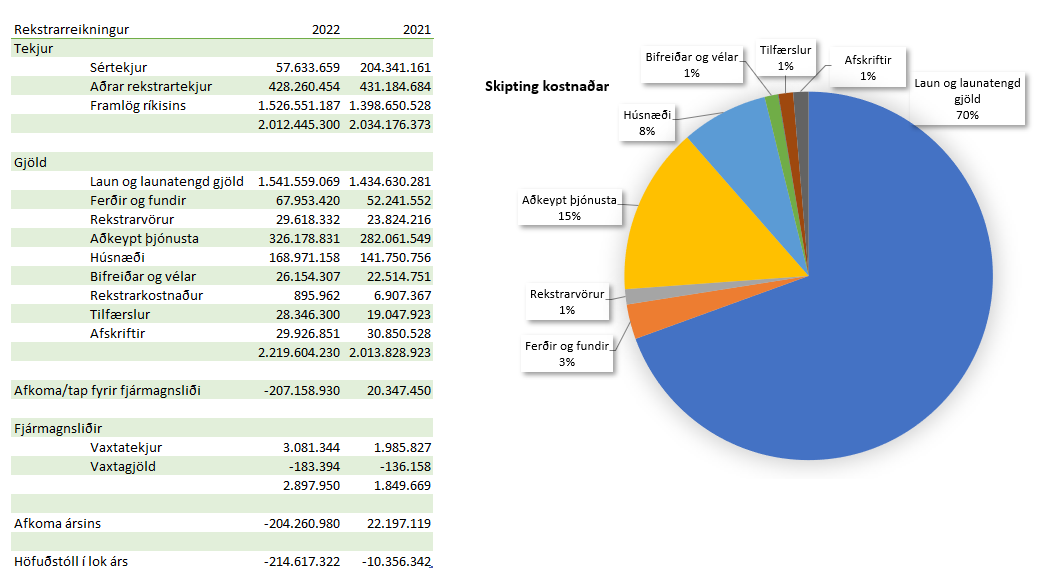Click the 2022 column header

(326, 29)
